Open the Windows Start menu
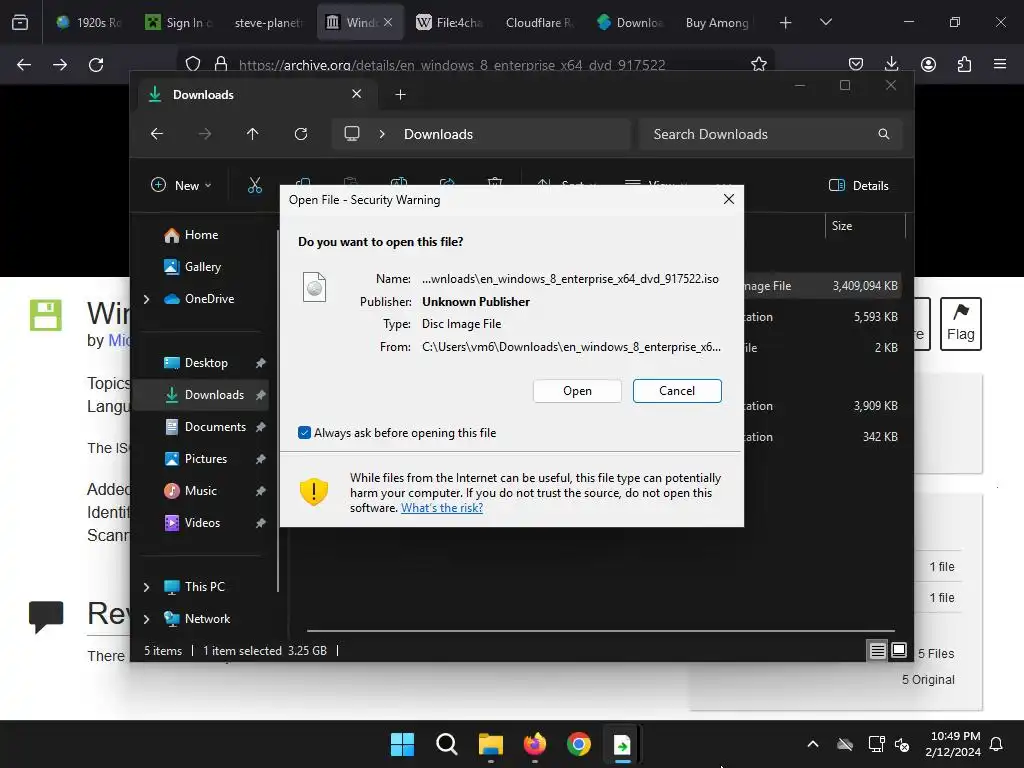1024x768 pixels. point(402,744)
